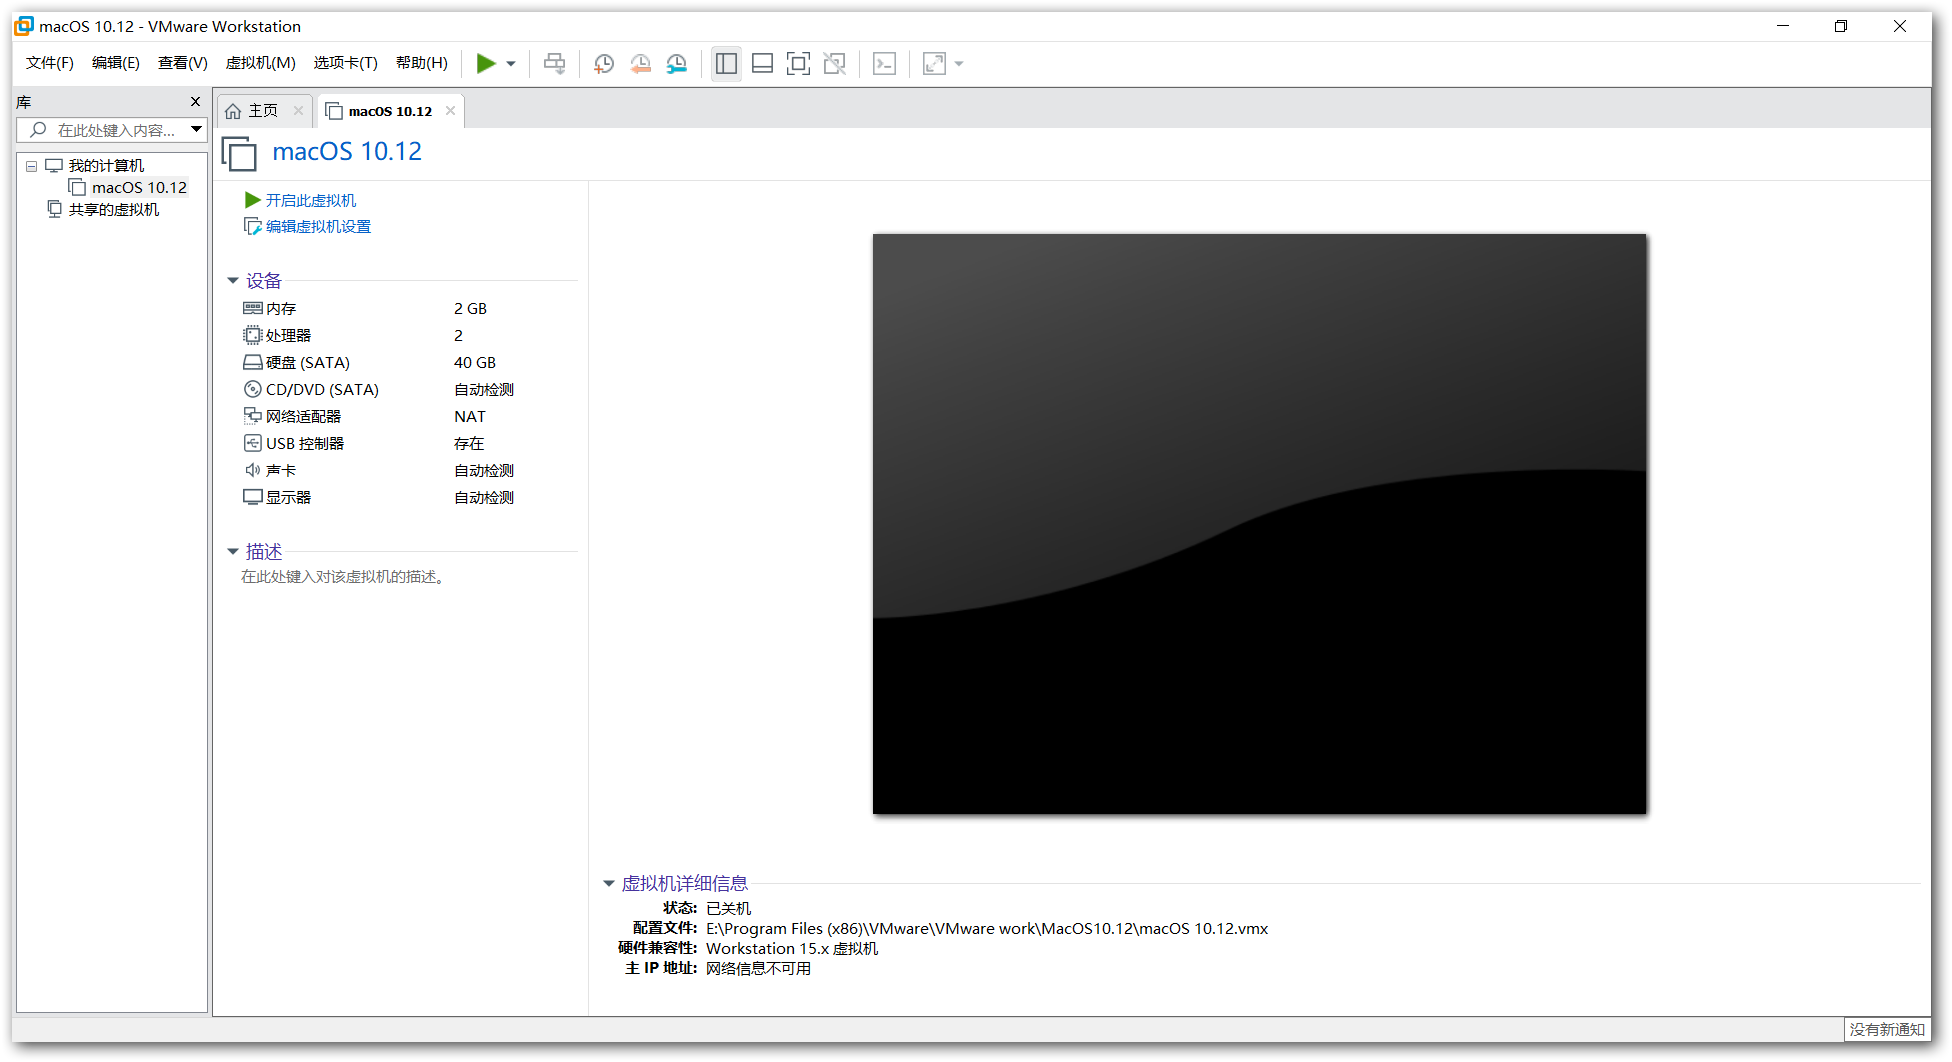Select the macOS 10.12 tab
Viewport: 1952px width, 1062px height.
tap(390, 111)
